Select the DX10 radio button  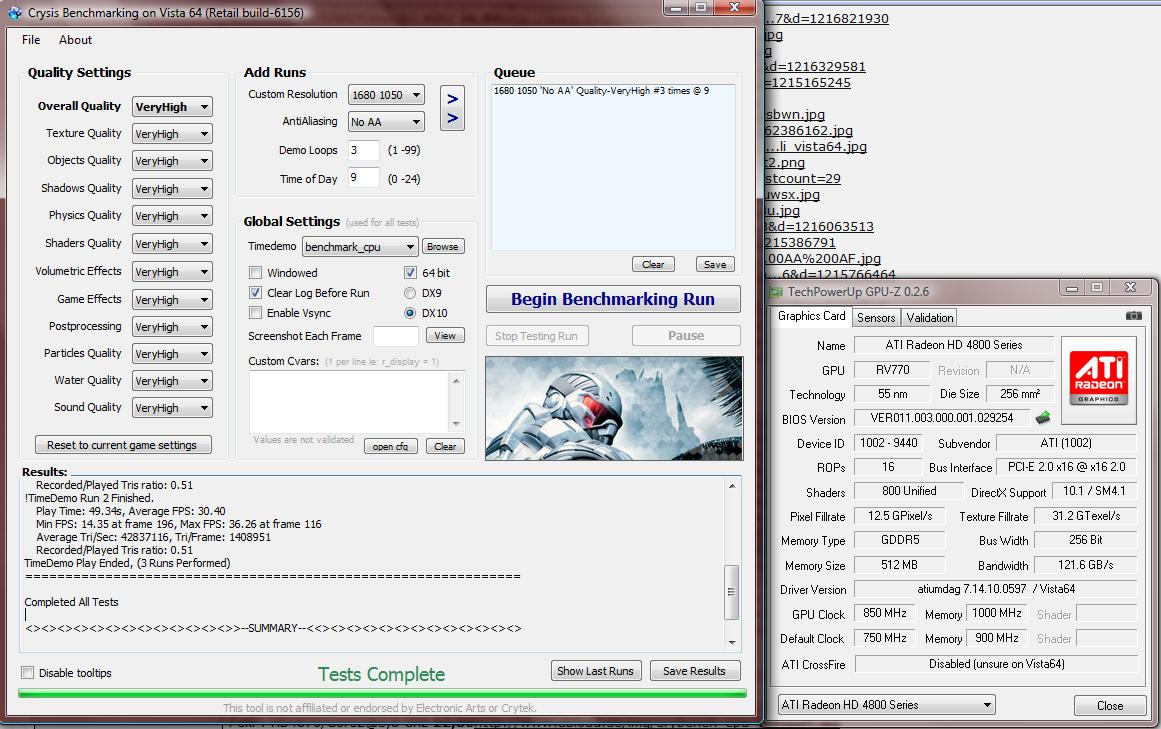click(x=409, y=312)
